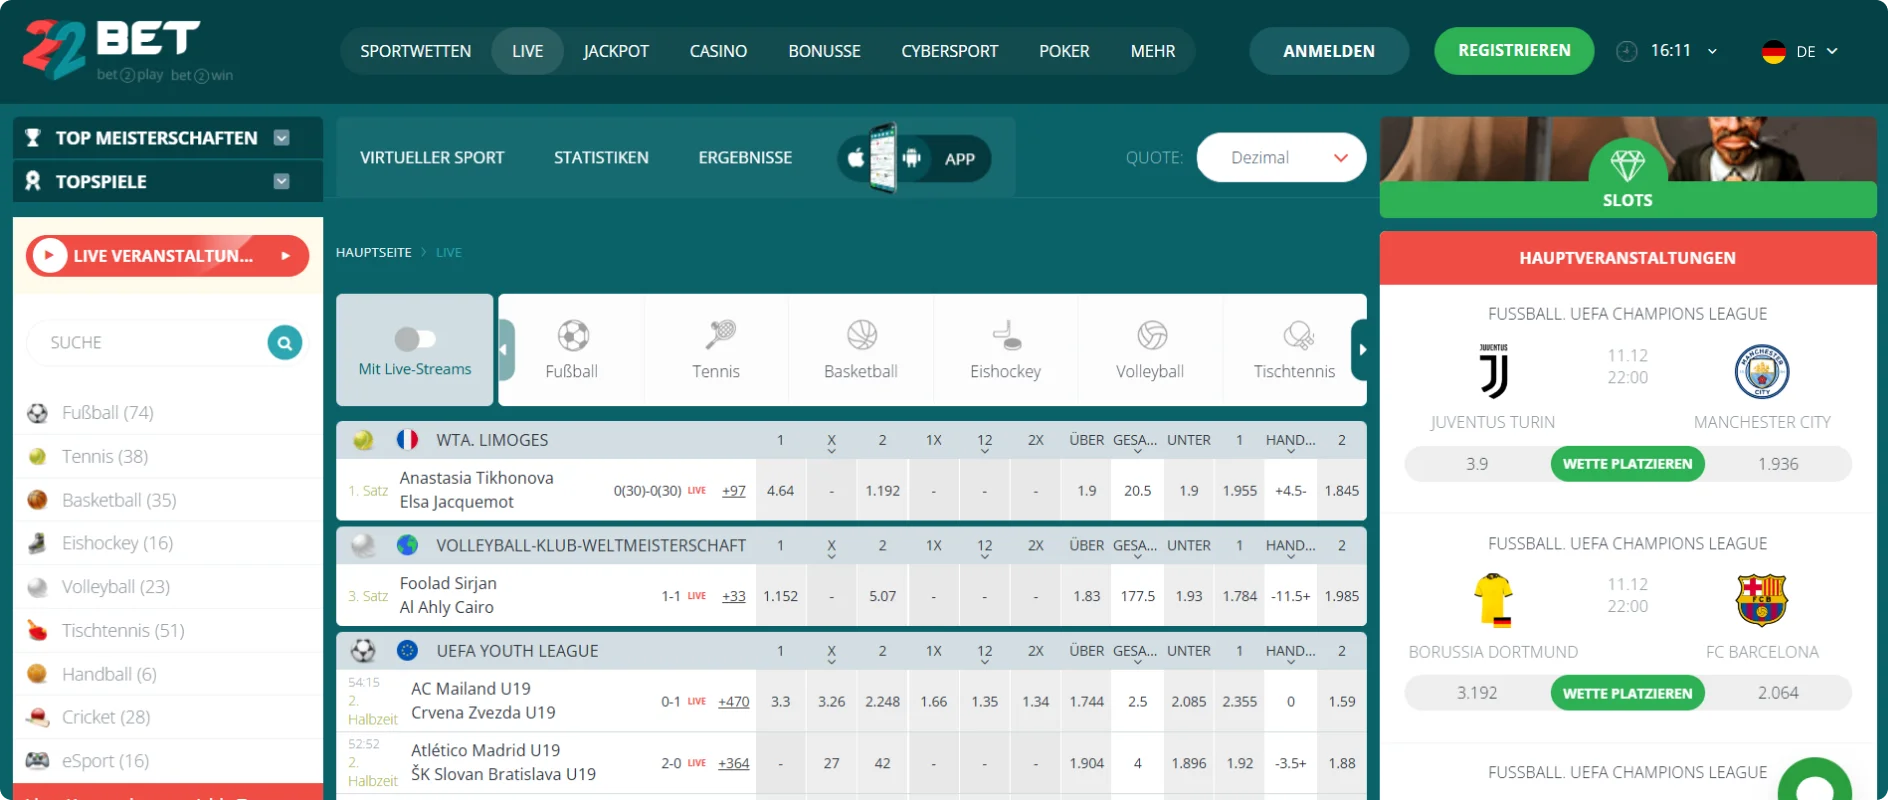This screenshot has width=1888, height=800.
Task: Select the 4.64 odds for Anastasia Tikhonova
Action: tap(780, 491)
